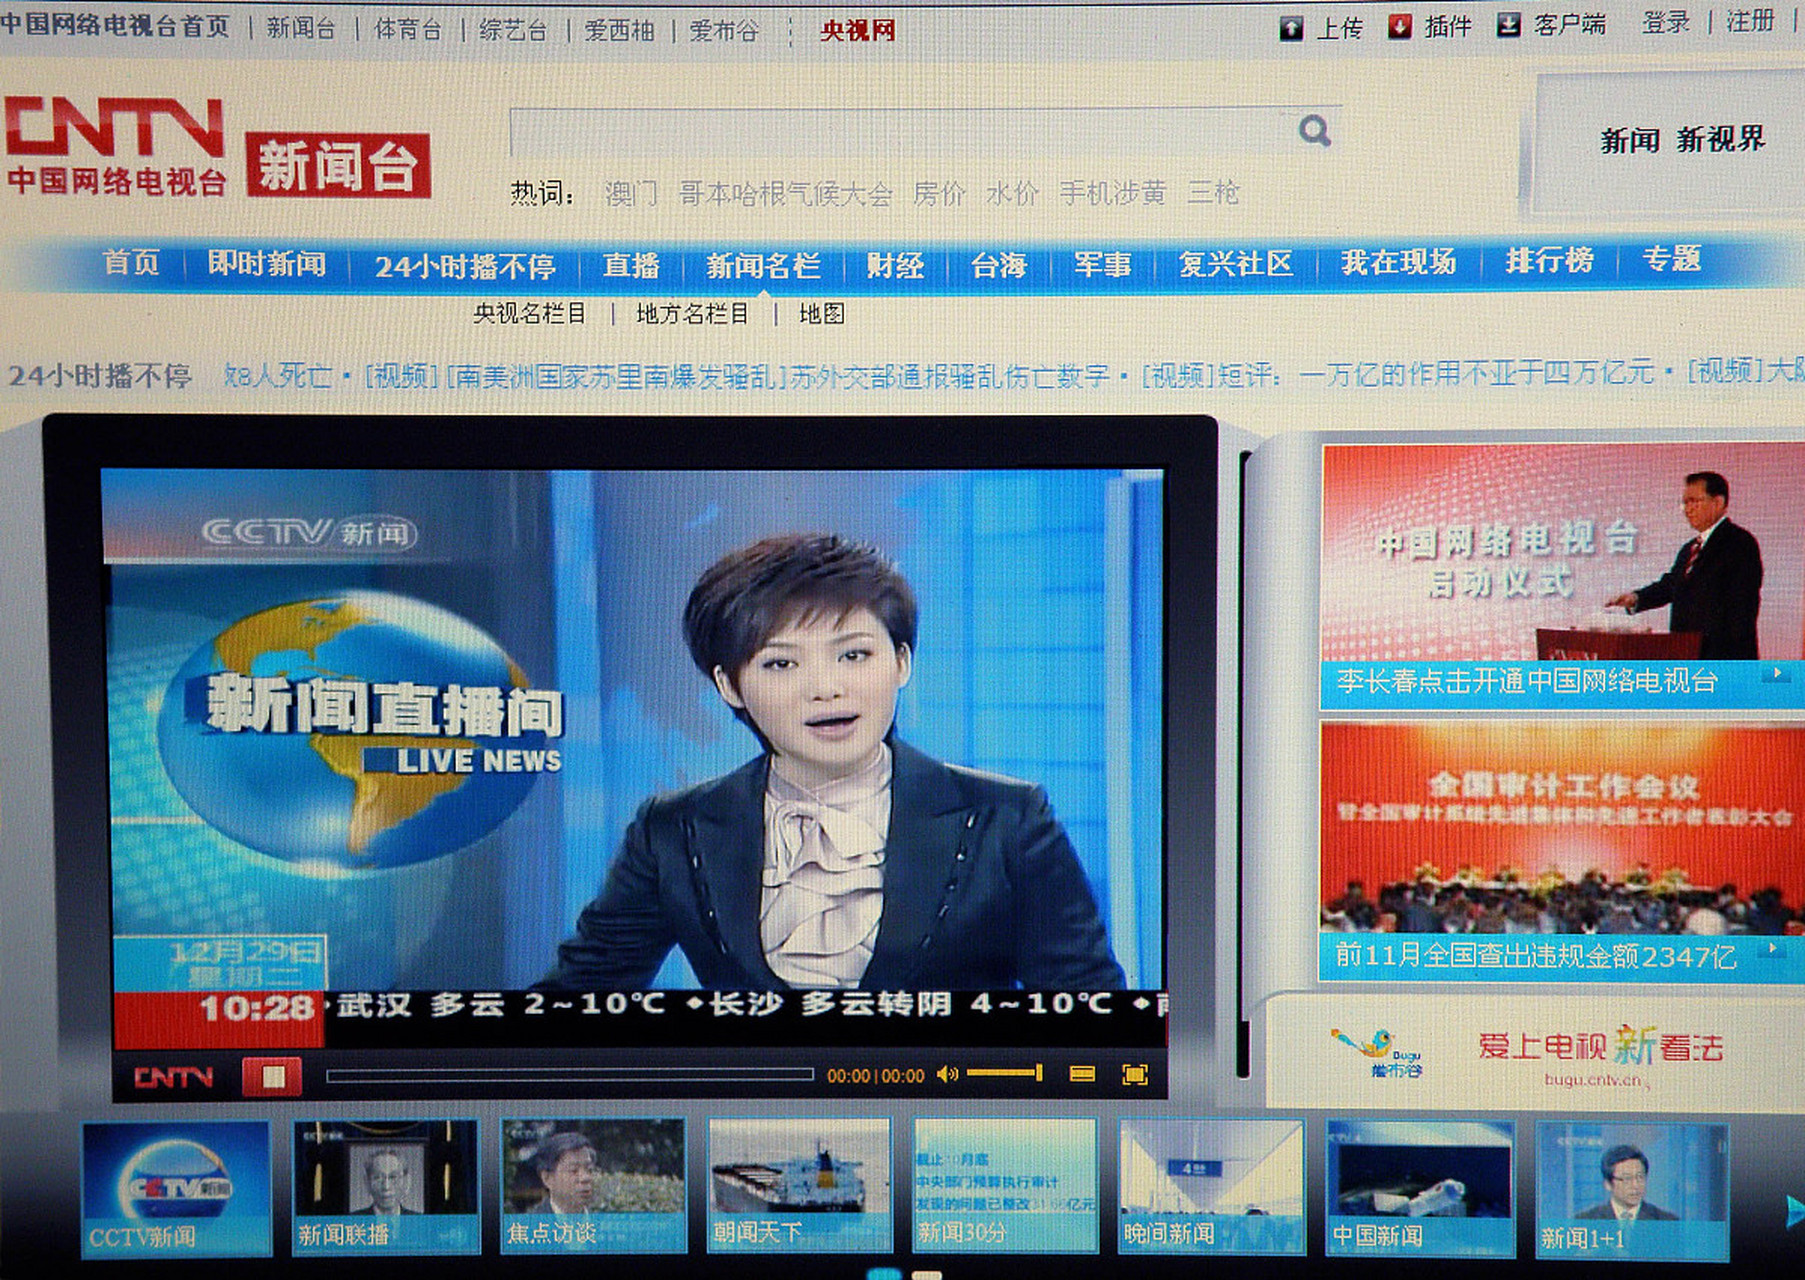The image size is (1805, 1280).
Task: Click the 中国网络电视台首页 top link
Action: [x=115, y=26]
